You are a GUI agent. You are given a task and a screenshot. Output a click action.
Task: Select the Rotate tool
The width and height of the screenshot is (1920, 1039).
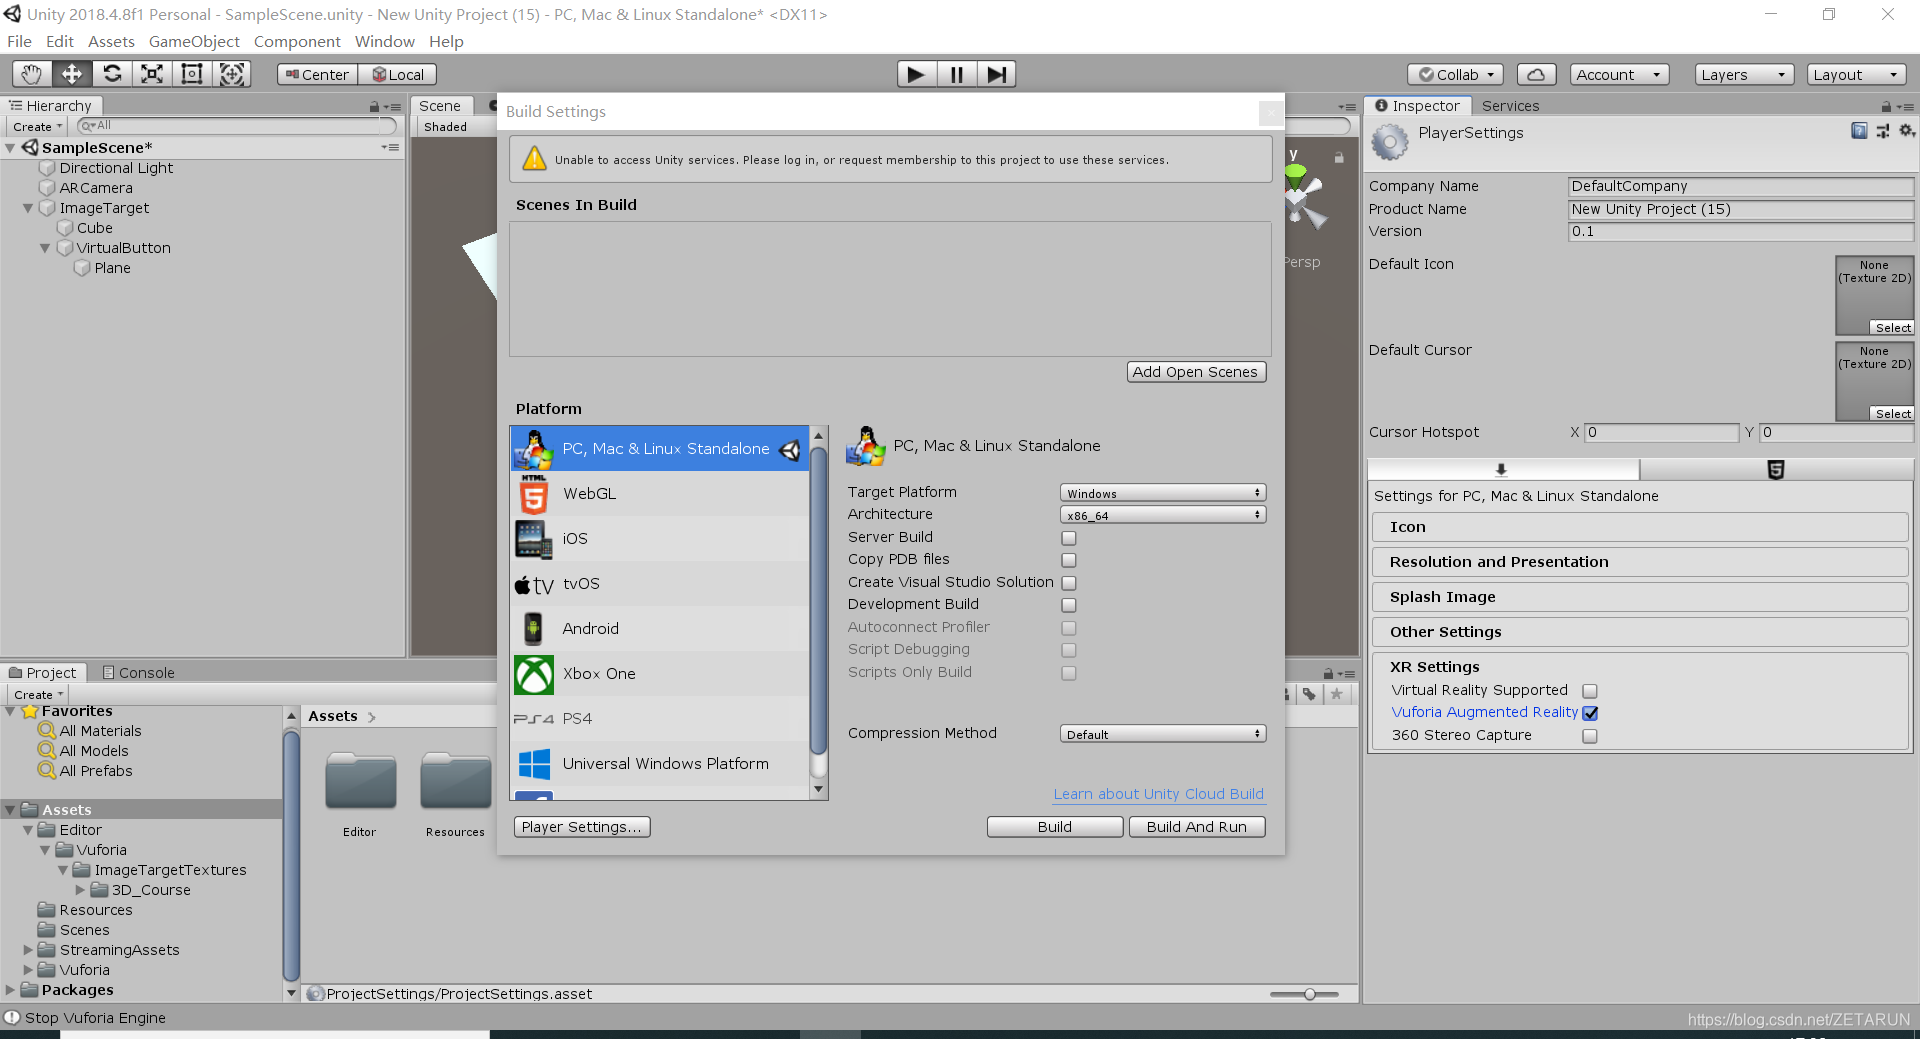click(x=112, y=74)
